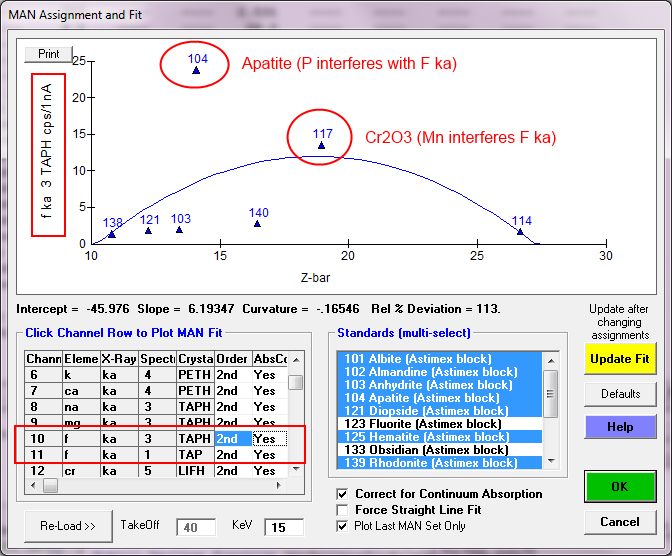Close the MAN Assignment and Fit window
Screen dimensions: 672x556
pyautogui.click(x=652, y=14)
